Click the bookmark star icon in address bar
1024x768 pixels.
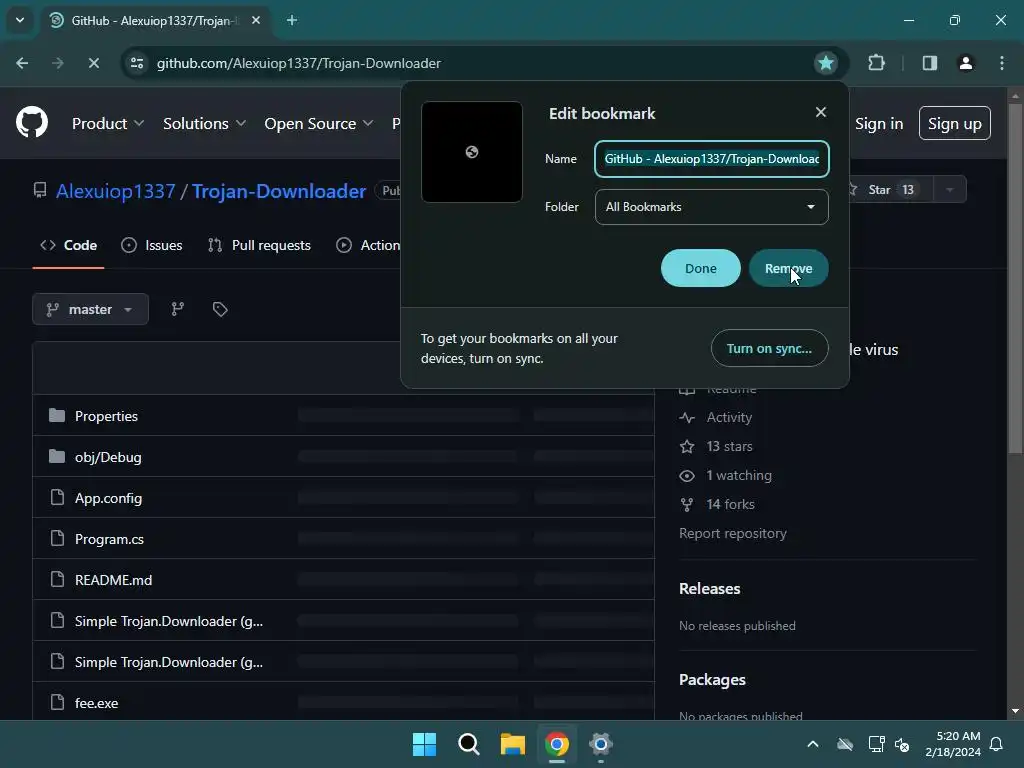pos(825,63)
